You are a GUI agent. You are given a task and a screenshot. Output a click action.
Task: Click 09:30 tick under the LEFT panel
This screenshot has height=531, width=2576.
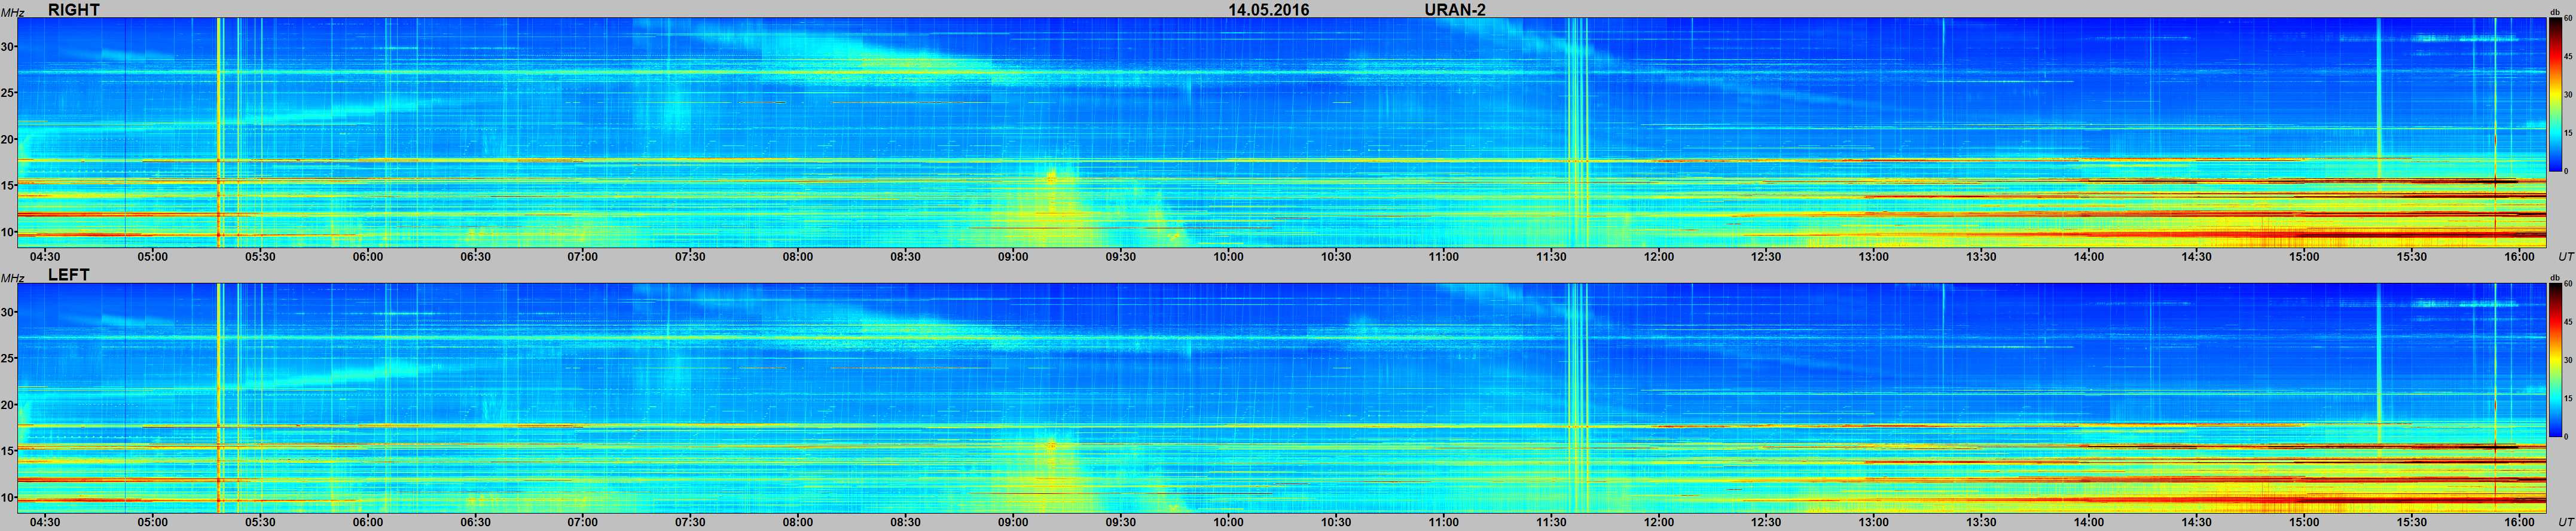[1121, 522]
